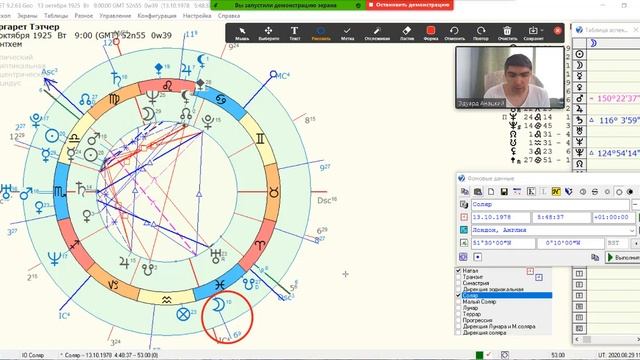Toggle the Прогрессия checkbox
Viewport: 640px width, 360px height.
[x=458, y=320]
